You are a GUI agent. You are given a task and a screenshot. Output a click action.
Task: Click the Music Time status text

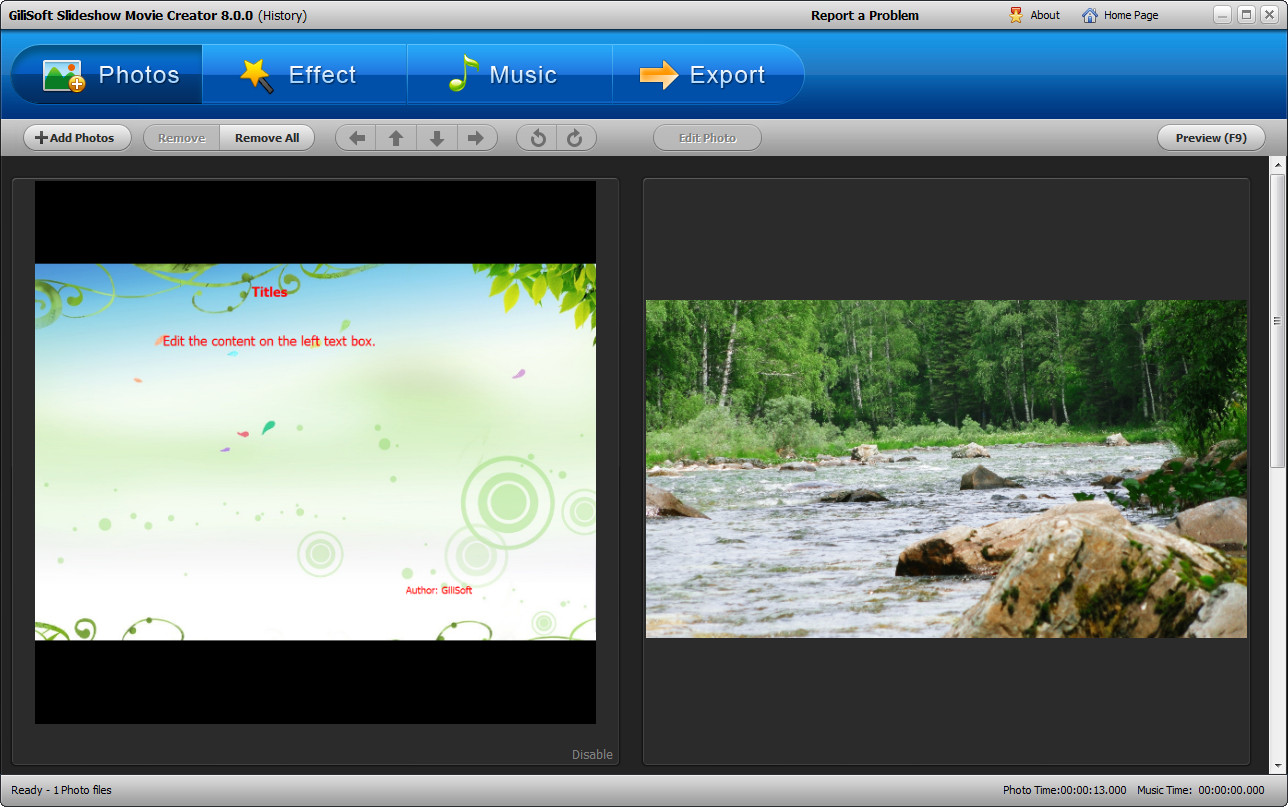[1201, 790]
